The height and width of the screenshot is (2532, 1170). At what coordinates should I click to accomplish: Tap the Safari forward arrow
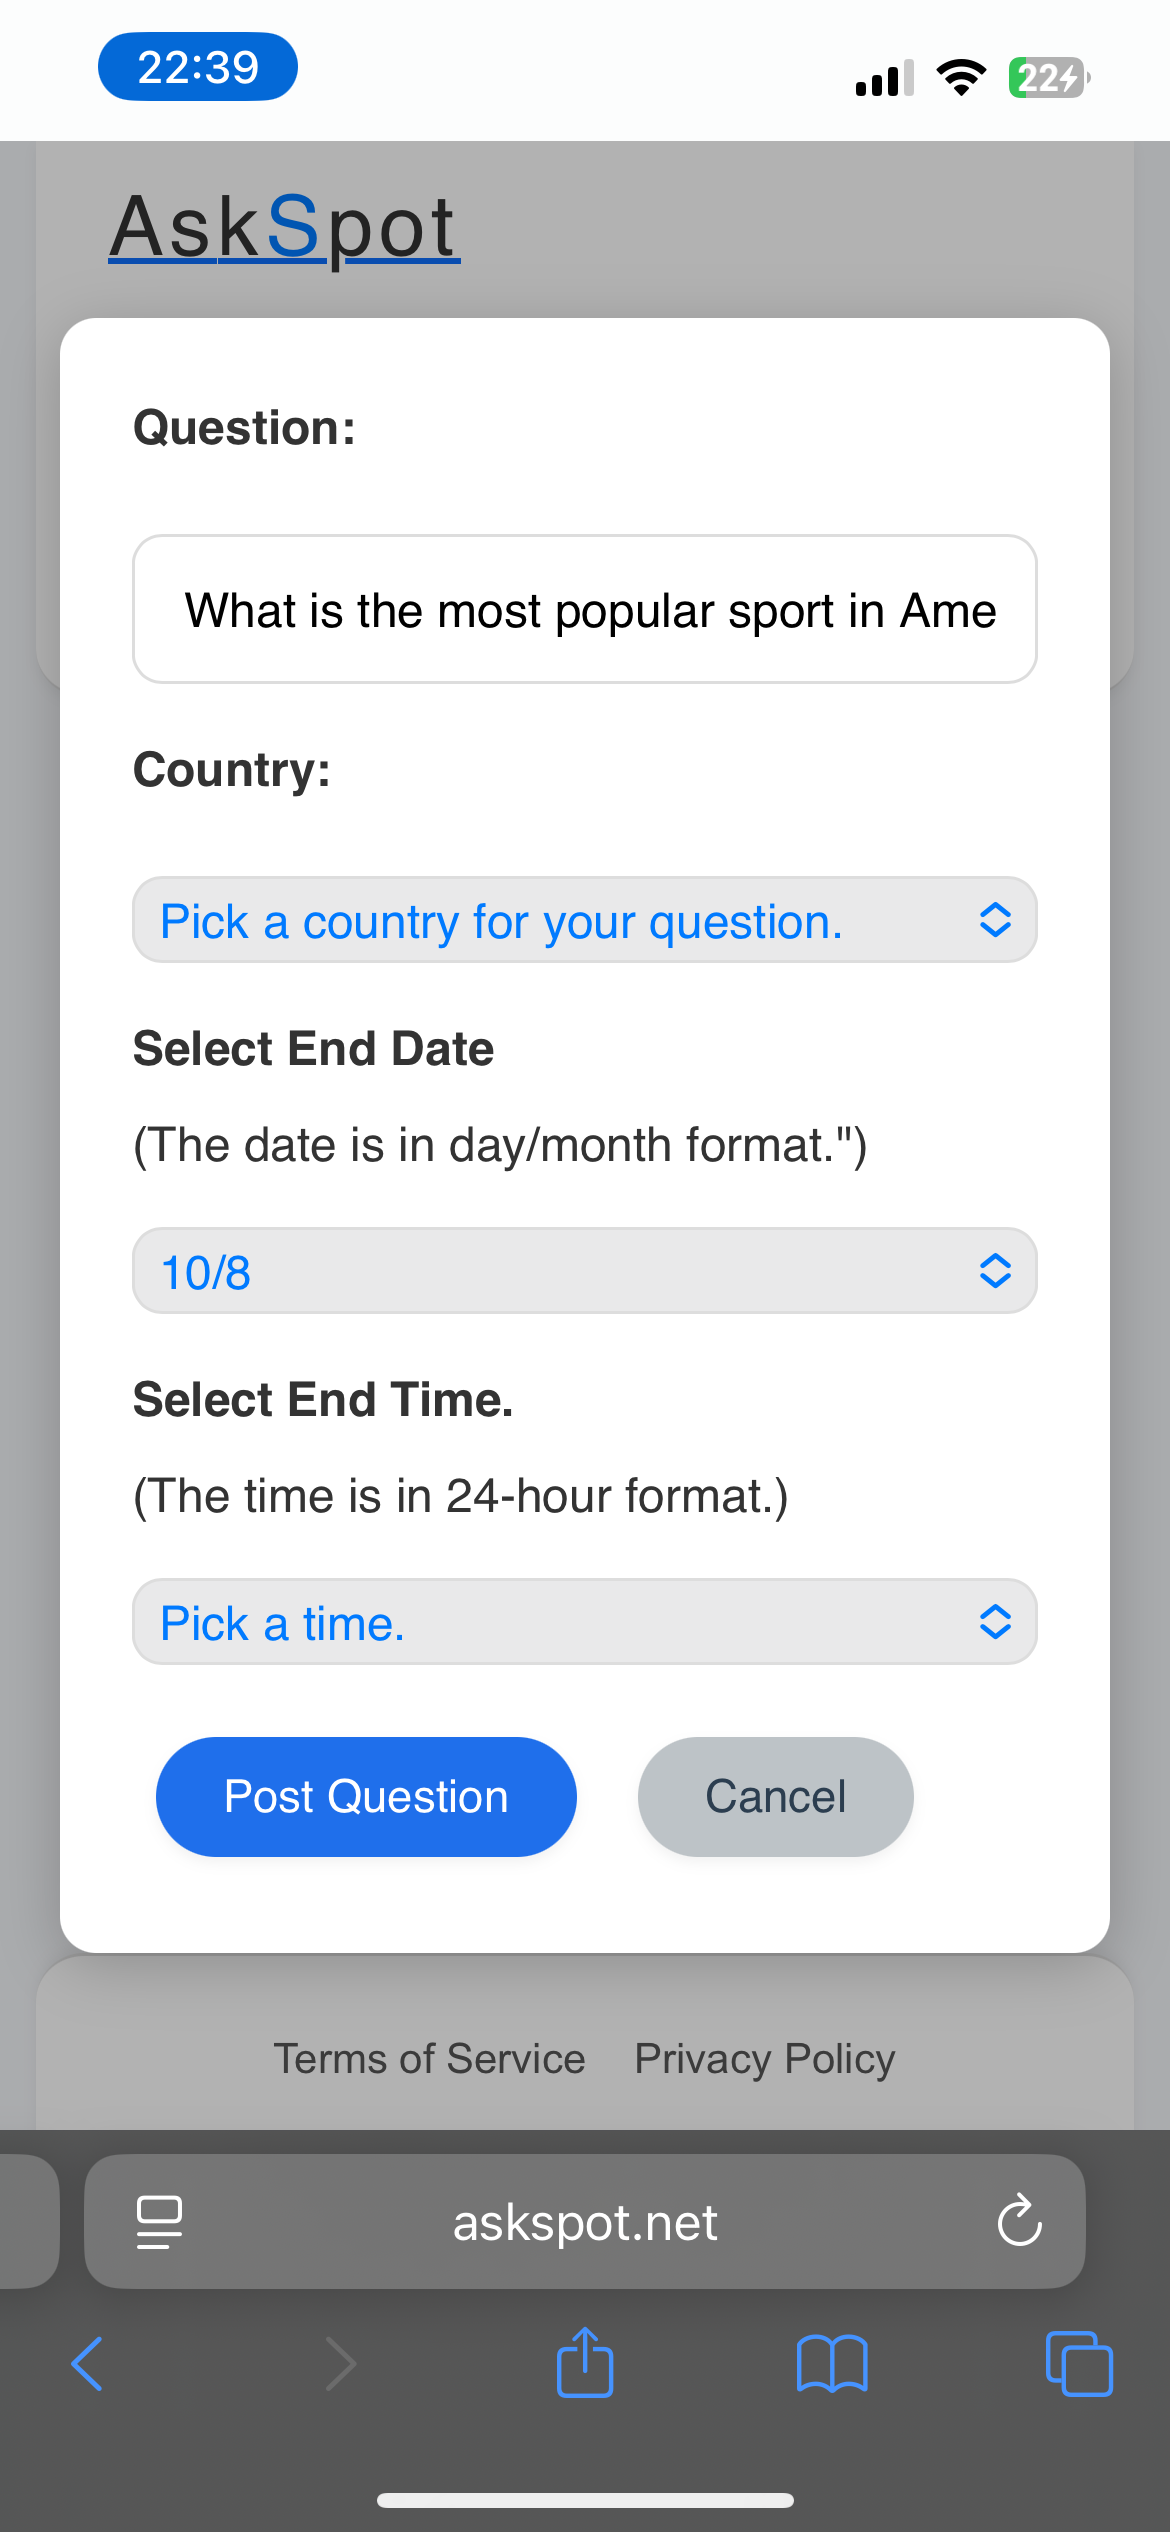tap(340, 2363)
